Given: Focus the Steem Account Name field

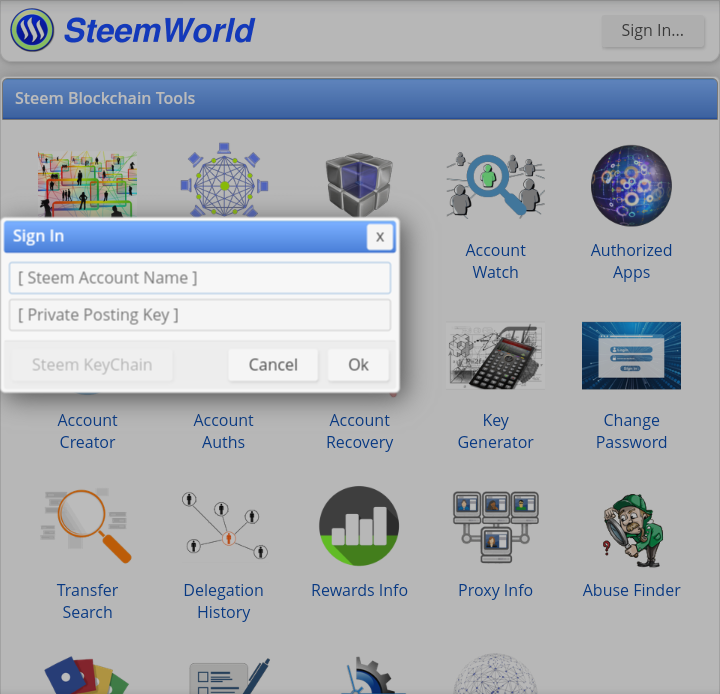Looking at the screenshot, I should click(x=200, y=278).
